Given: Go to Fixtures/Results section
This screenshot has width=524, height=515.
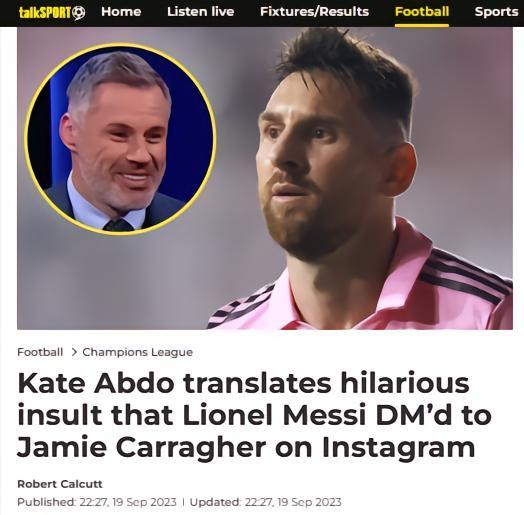Looking at the screenshot, I should 314,12.
